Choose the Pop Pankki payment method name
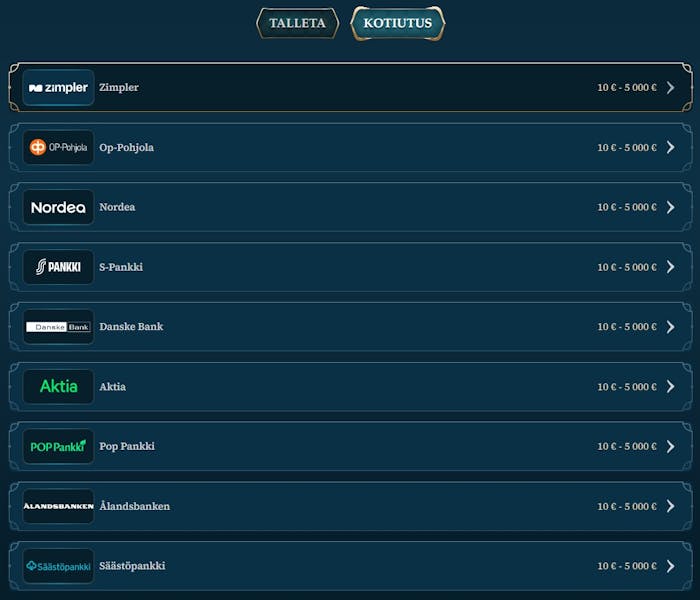 (127, 446)
